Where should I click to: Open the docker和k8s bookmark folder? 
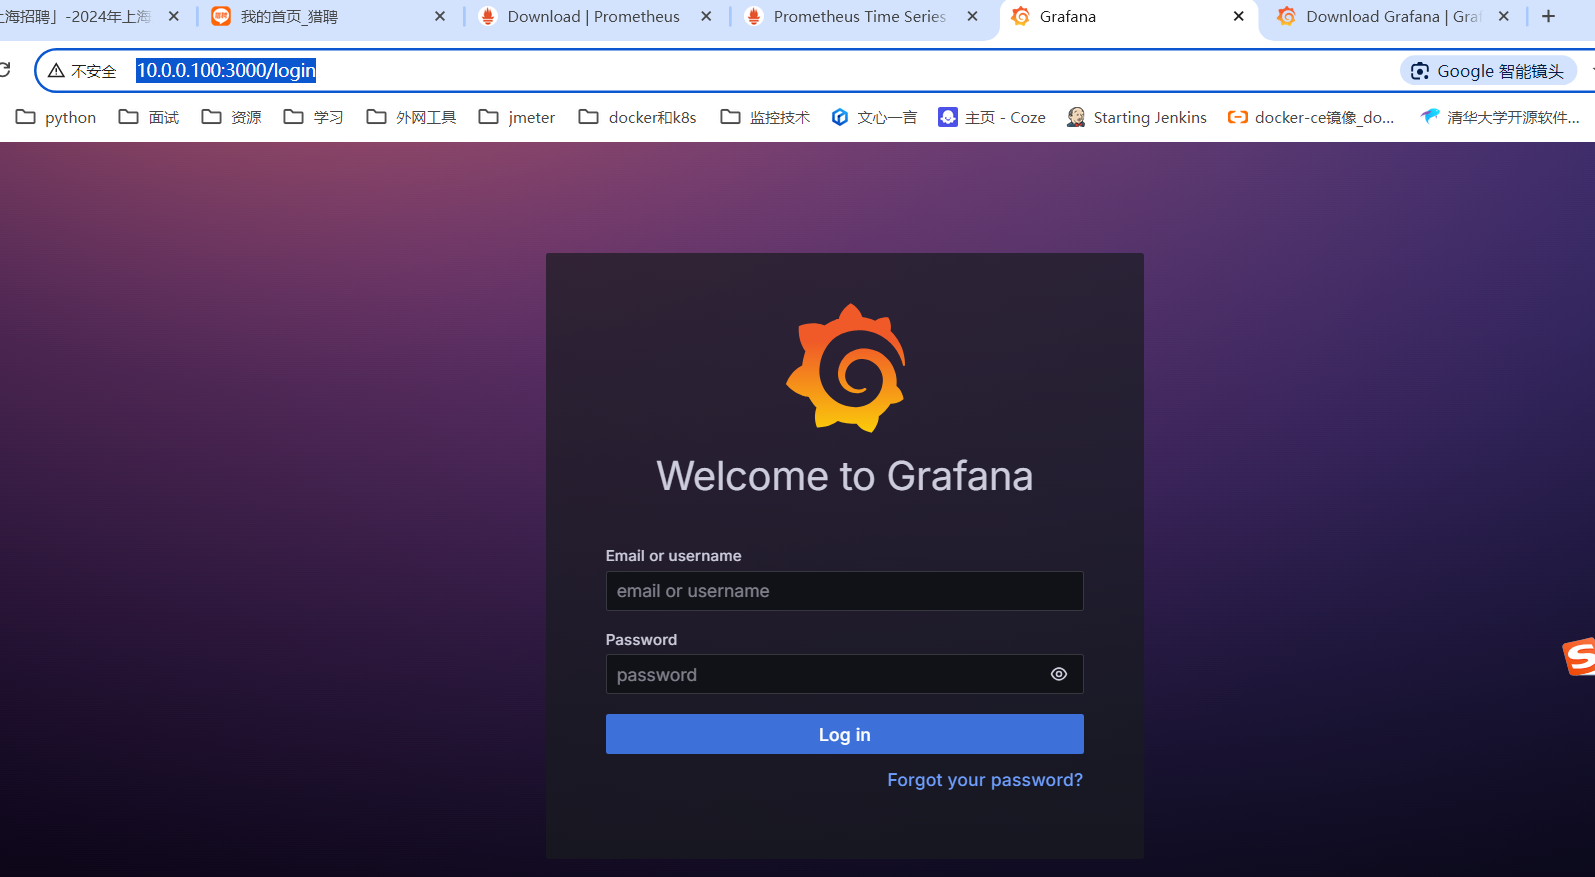coord(637,117)
